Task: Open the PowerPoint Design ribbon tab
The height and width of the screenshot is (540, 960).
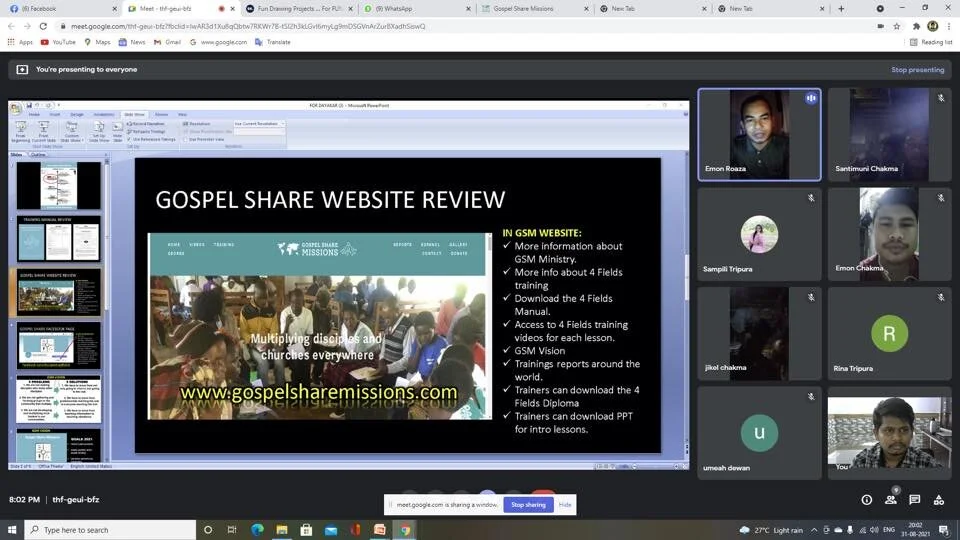Action: tap(77, 114)
